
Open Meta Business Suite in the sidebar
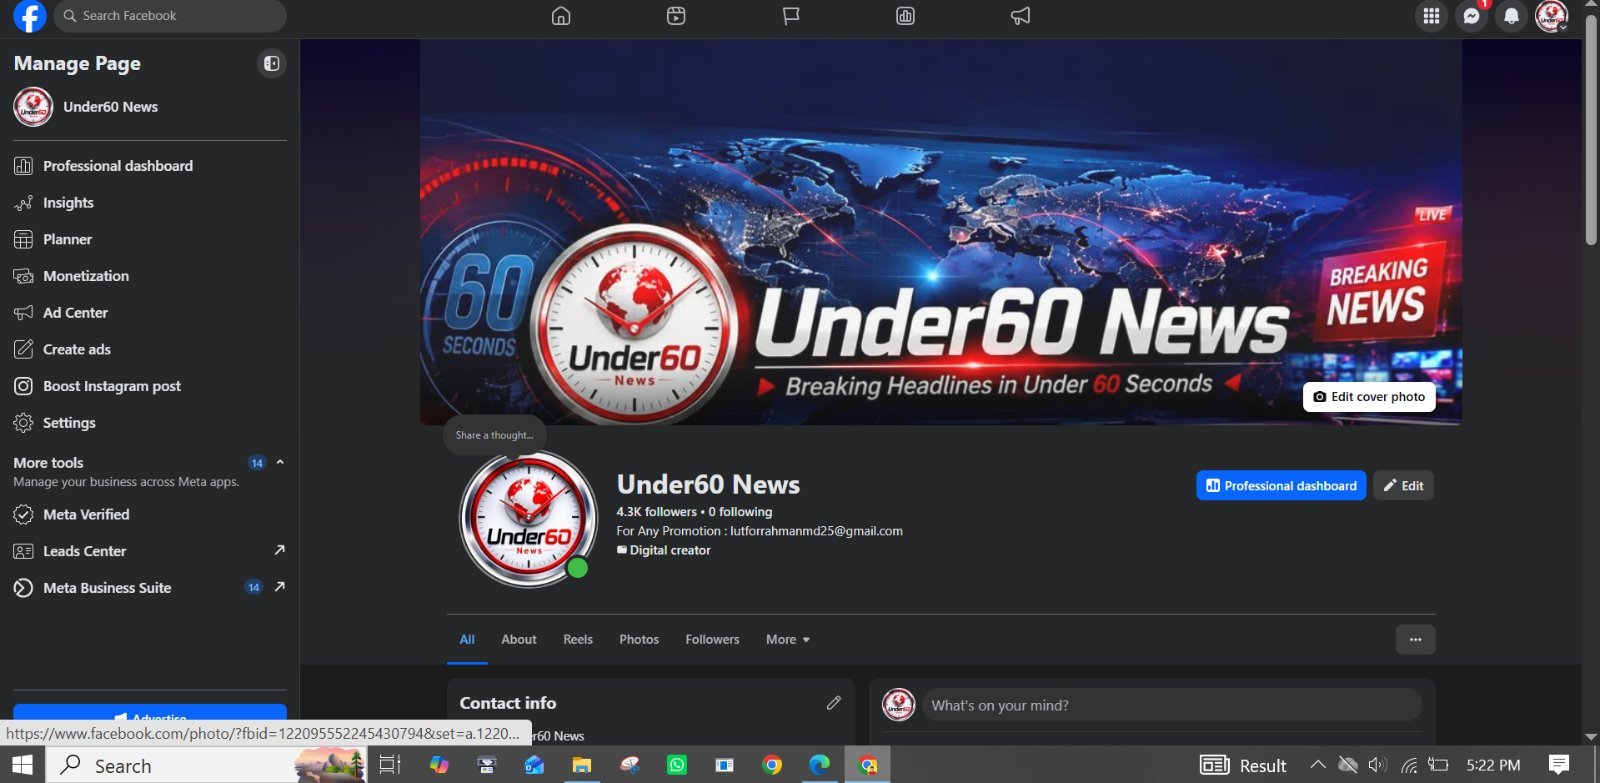click(150, 588)
